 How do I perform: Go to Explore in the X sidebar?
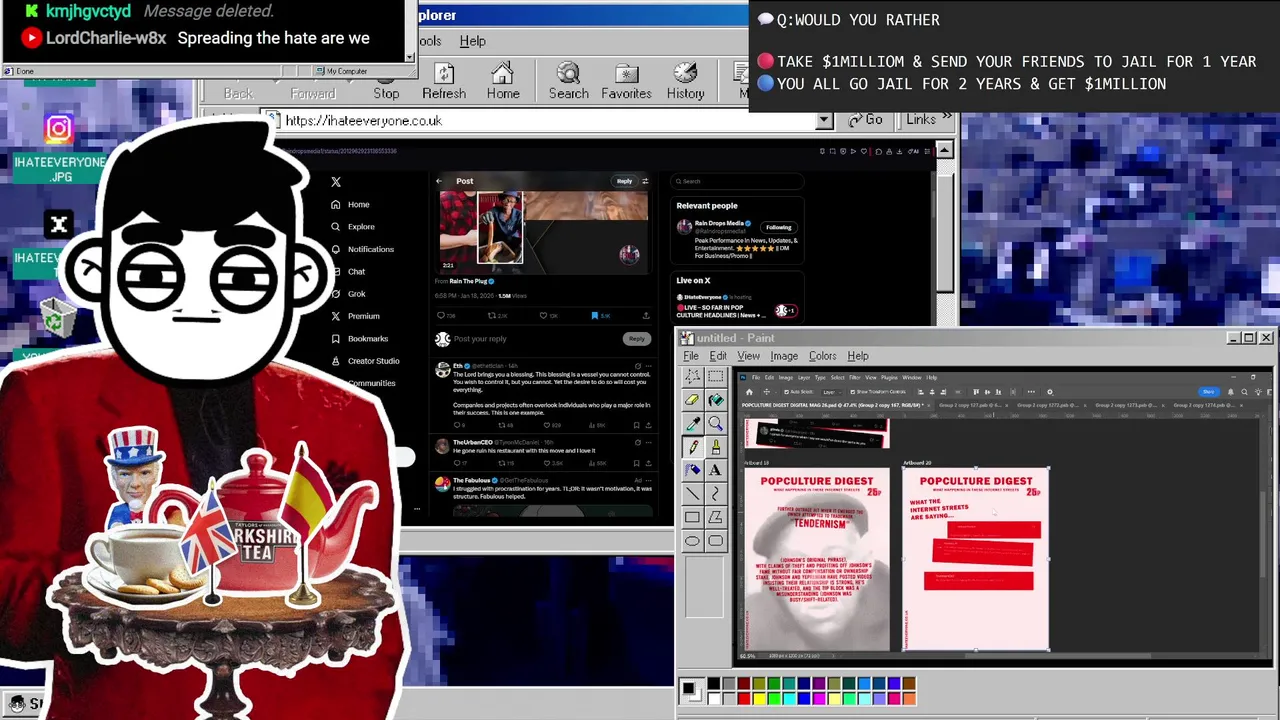(x=354, y=227)
